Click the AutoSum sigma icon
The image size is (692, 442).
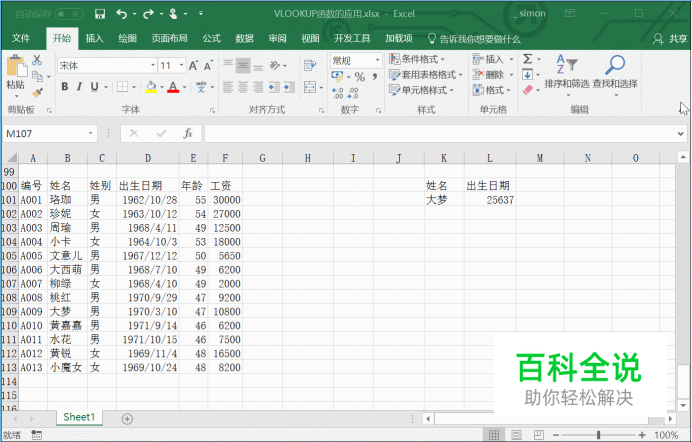click(x=527, y=59)
